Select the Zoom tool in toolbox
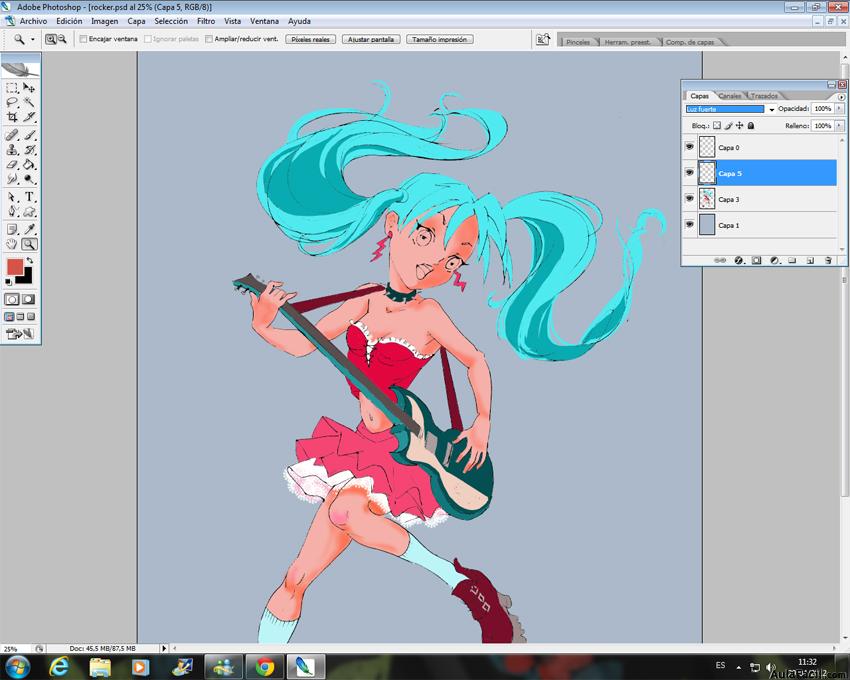This screenshot has width=850, height=680. point(29,244)
